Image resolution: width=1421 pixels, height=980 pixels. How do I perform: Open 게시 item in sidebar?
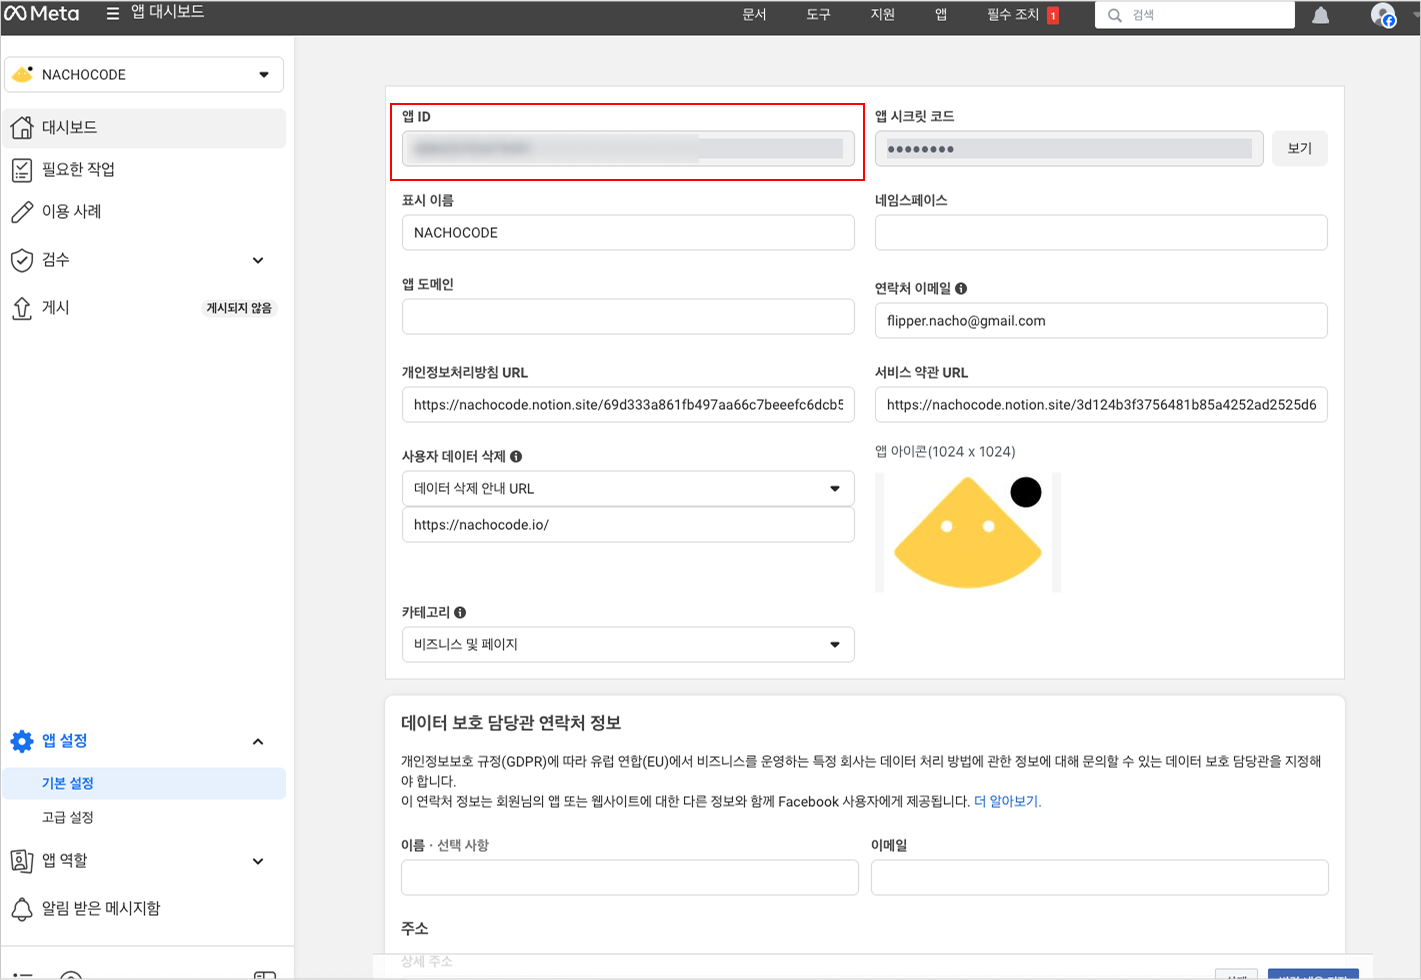pos(56,308)
